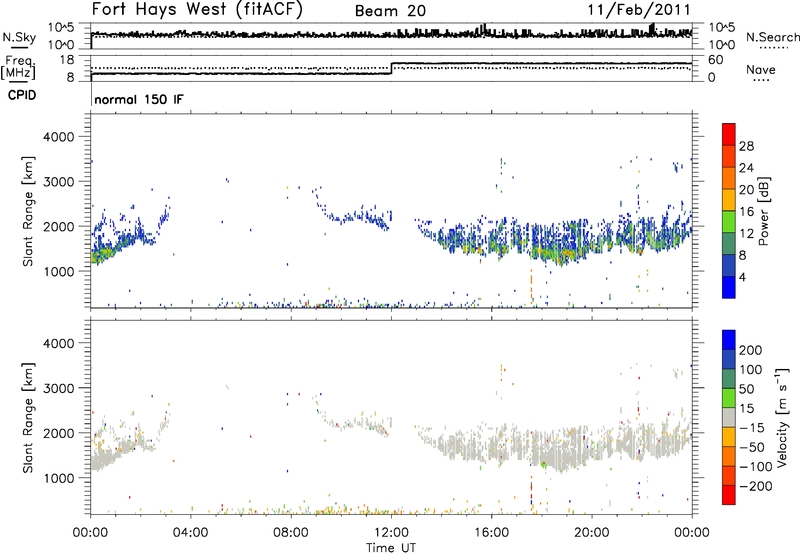Click the 'N.Search' legend label
Viewport: 800px width, 554px height.
coord(772,37)
